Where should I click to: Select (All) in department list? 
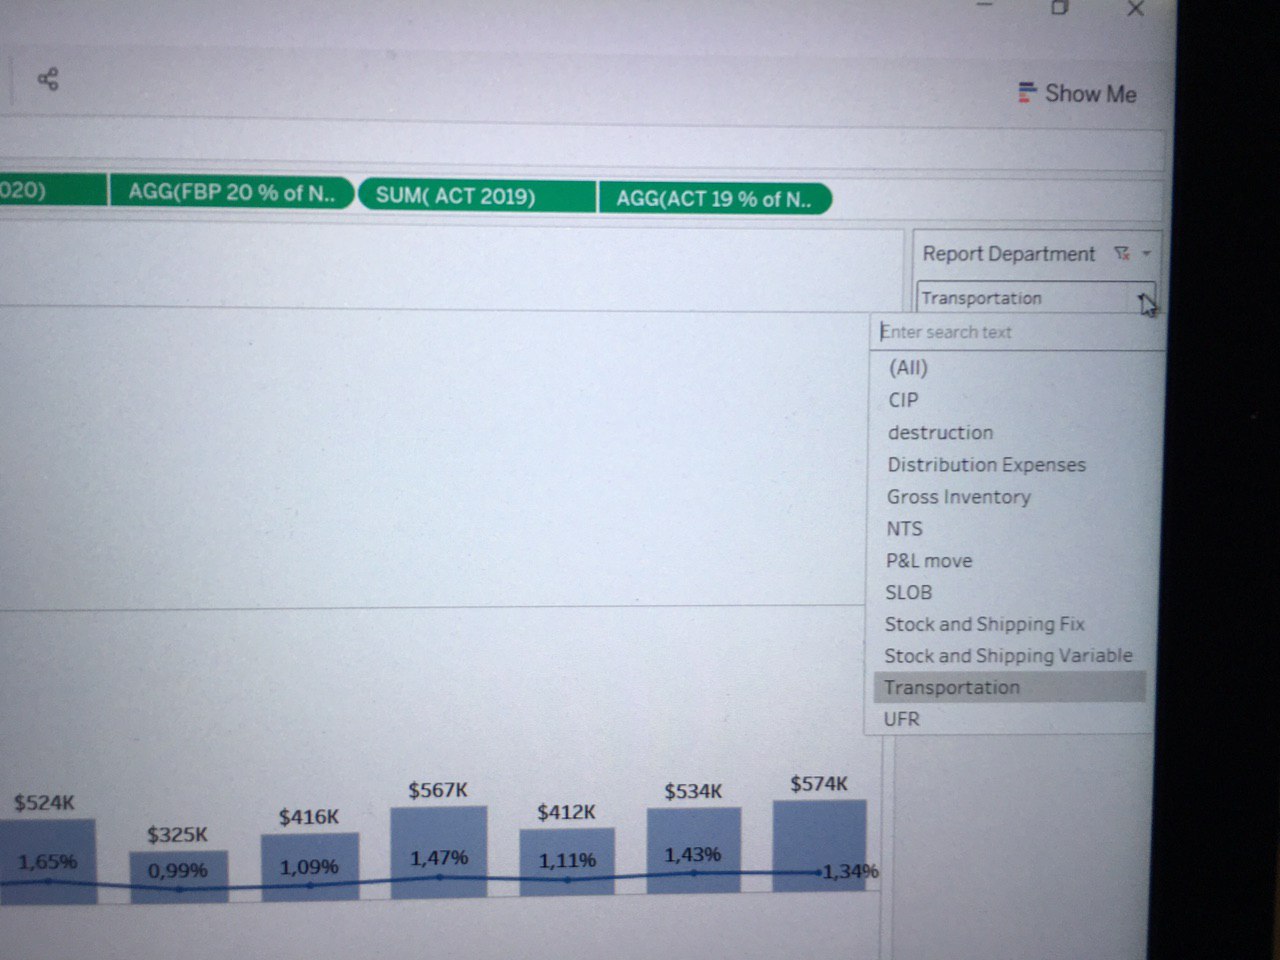[908, 367]
